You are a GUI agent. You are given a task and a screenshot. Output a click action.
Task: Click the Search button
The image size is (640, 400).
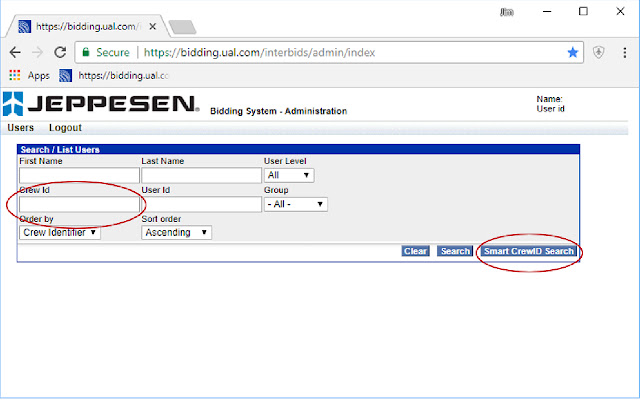click(x=455, y=251)
